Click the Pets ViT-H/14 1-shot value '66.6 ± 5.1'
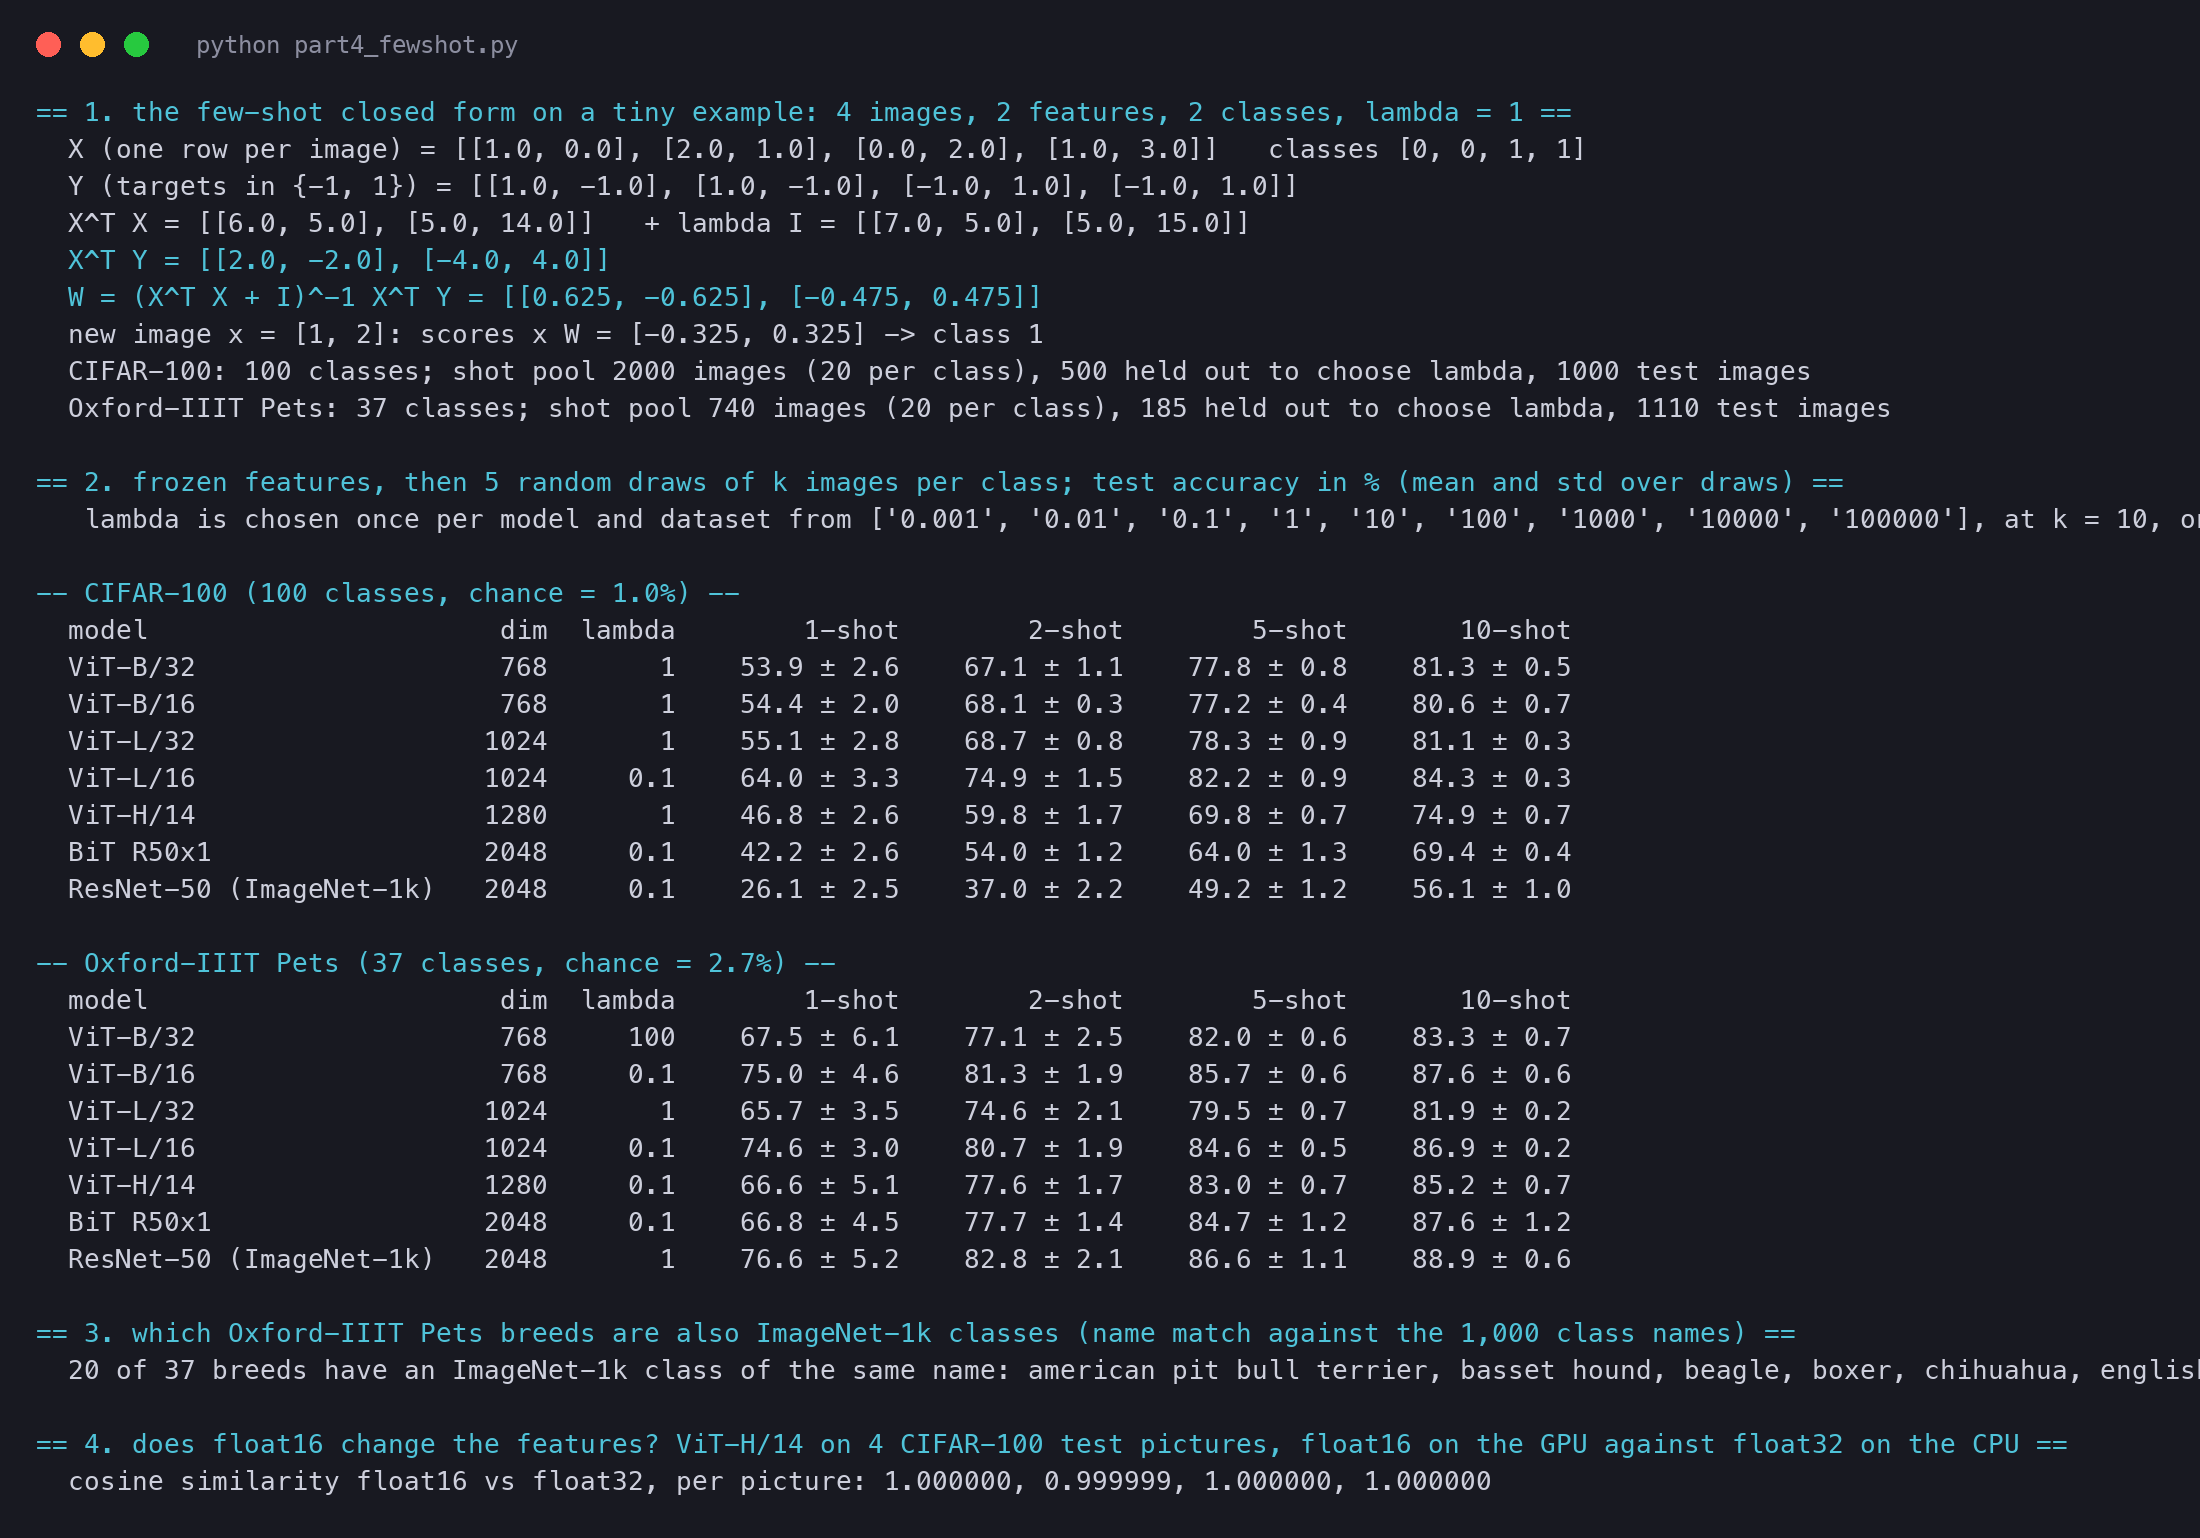Screen dimensions: 2200x1538 (819, 1185)
